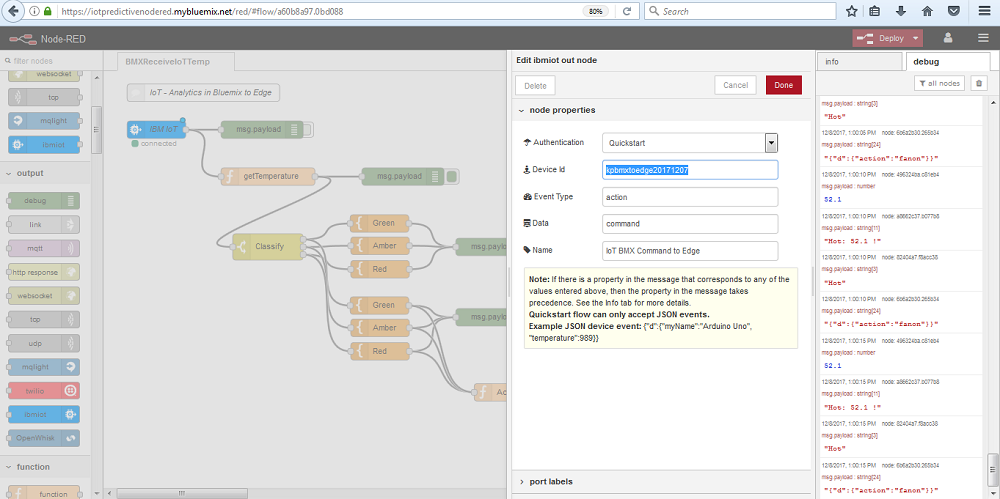Select the getTemperature function node
The height and width of the screenshot is (499, 1000).
coord(268,176)
